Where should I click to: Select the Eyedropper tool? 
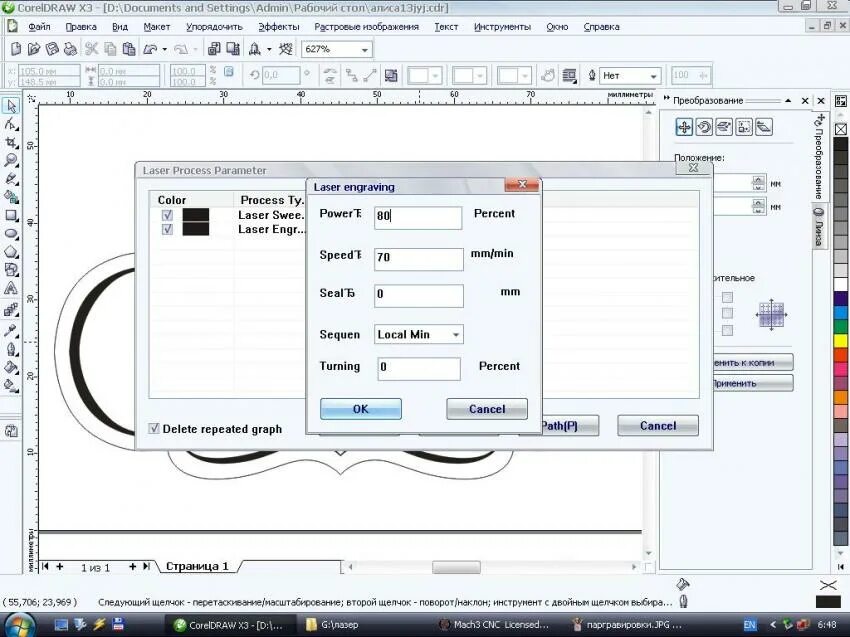(11, 330)
